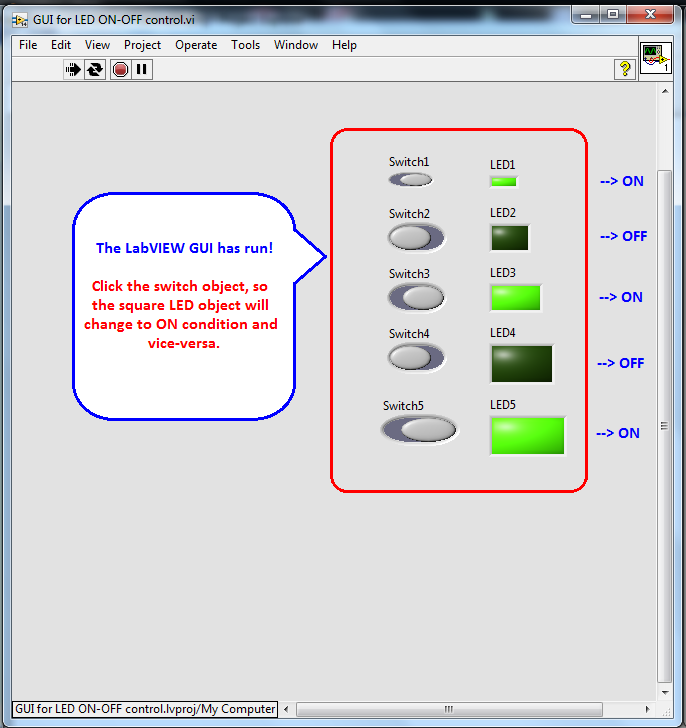The width and height of the screenshot is (686, 728).
Task: Click the Switch5 label
Action: coord(403,406)
